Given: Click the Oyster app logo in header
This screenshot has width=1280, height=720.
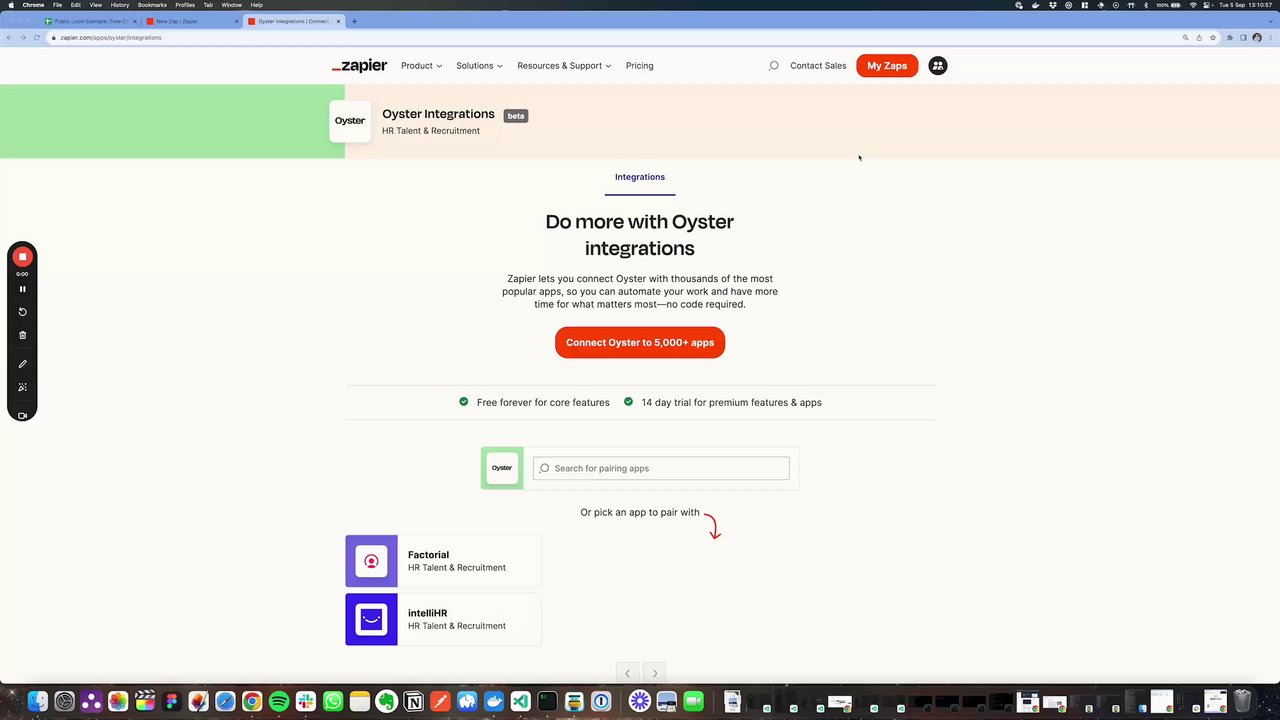Looking at the screenshot, I should (x=350, y=121).
